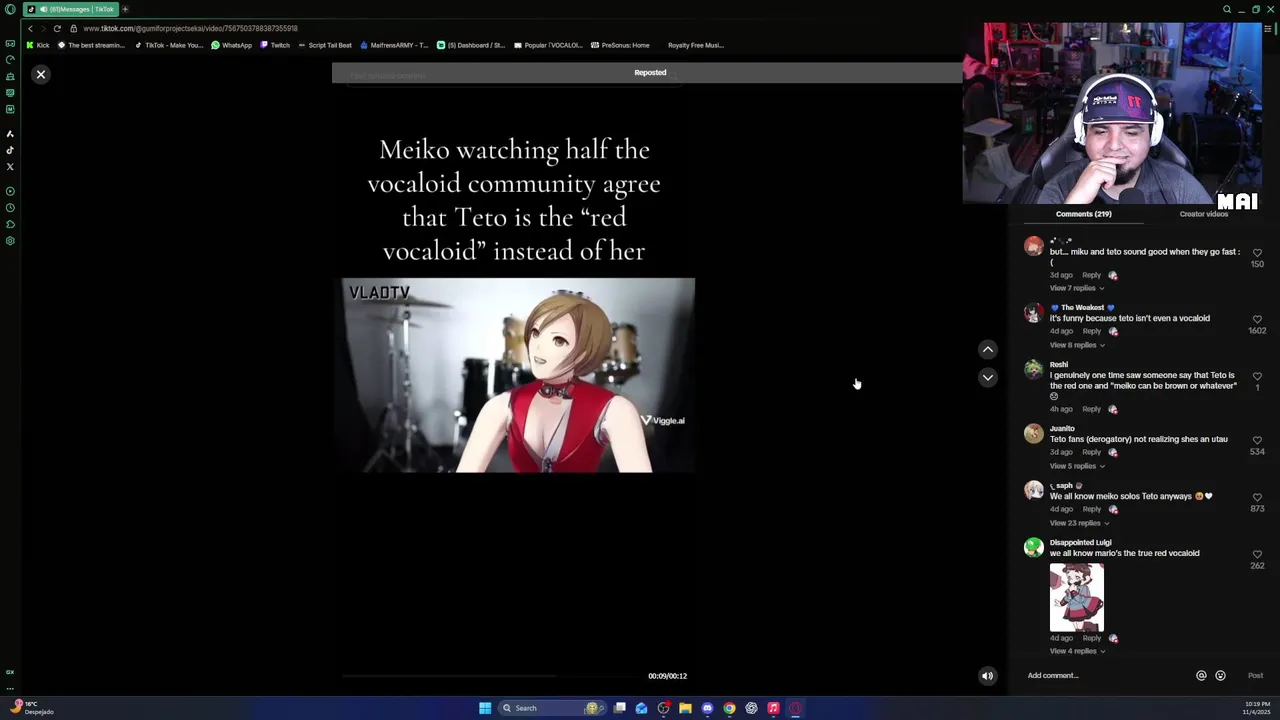Open Opera GX from the taskbar

click(795, 708)
